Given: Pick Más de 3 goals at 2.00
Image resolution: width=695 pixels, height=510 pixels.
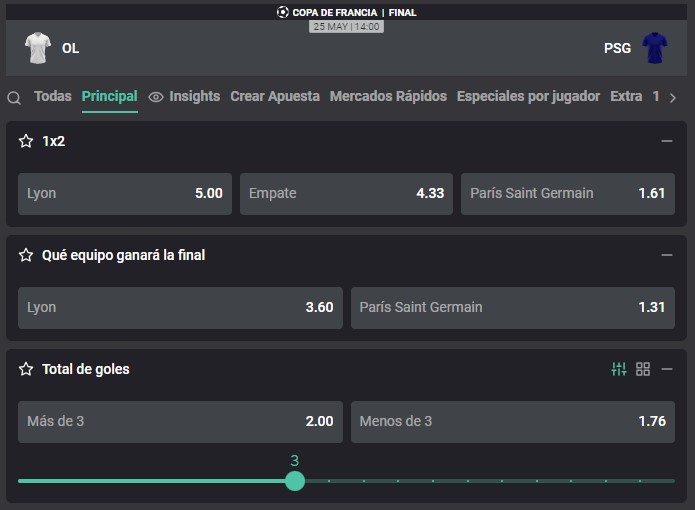Looking at the screenshot, I should [x=180, y=421].
